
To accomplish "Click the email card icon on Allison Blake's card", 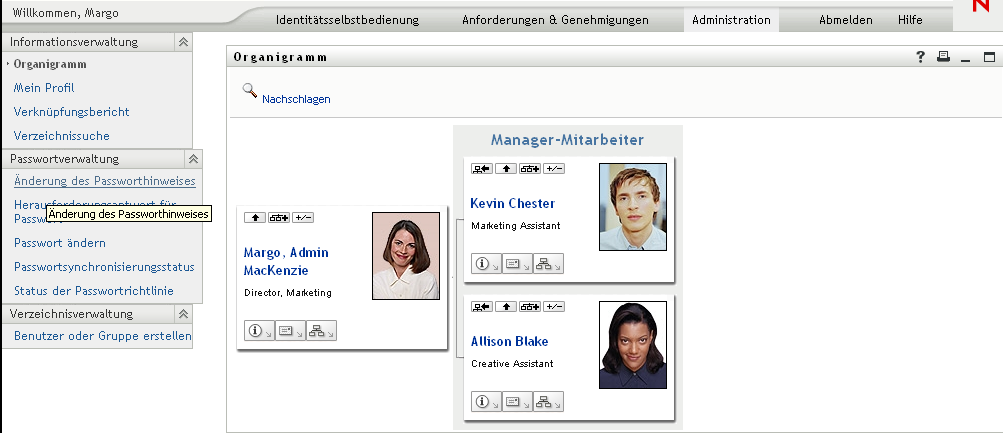I will pos(517,402).
